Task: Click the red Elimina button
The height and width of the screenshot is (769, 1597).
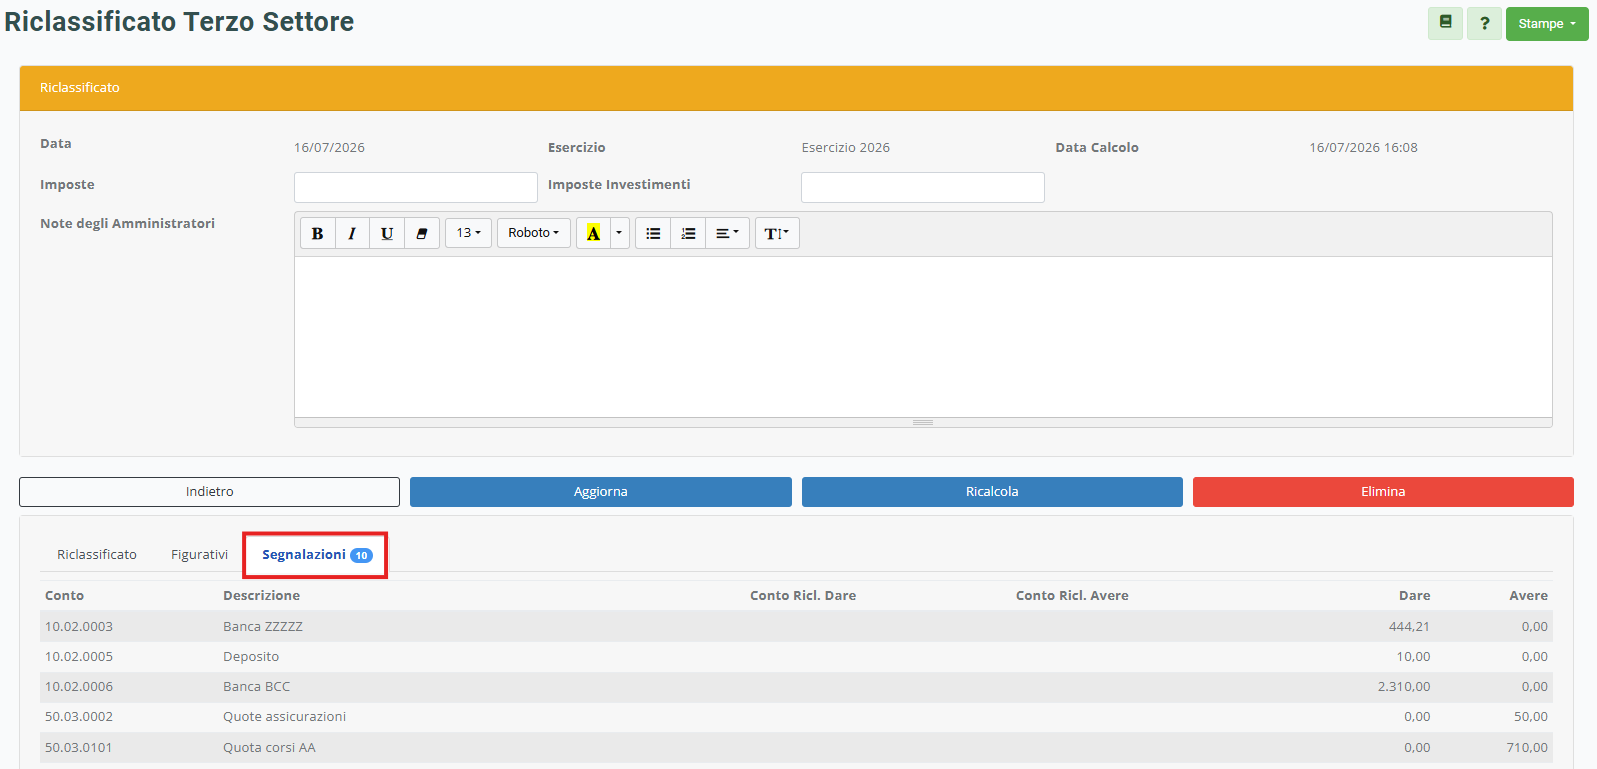Action: click(1383, 492)
